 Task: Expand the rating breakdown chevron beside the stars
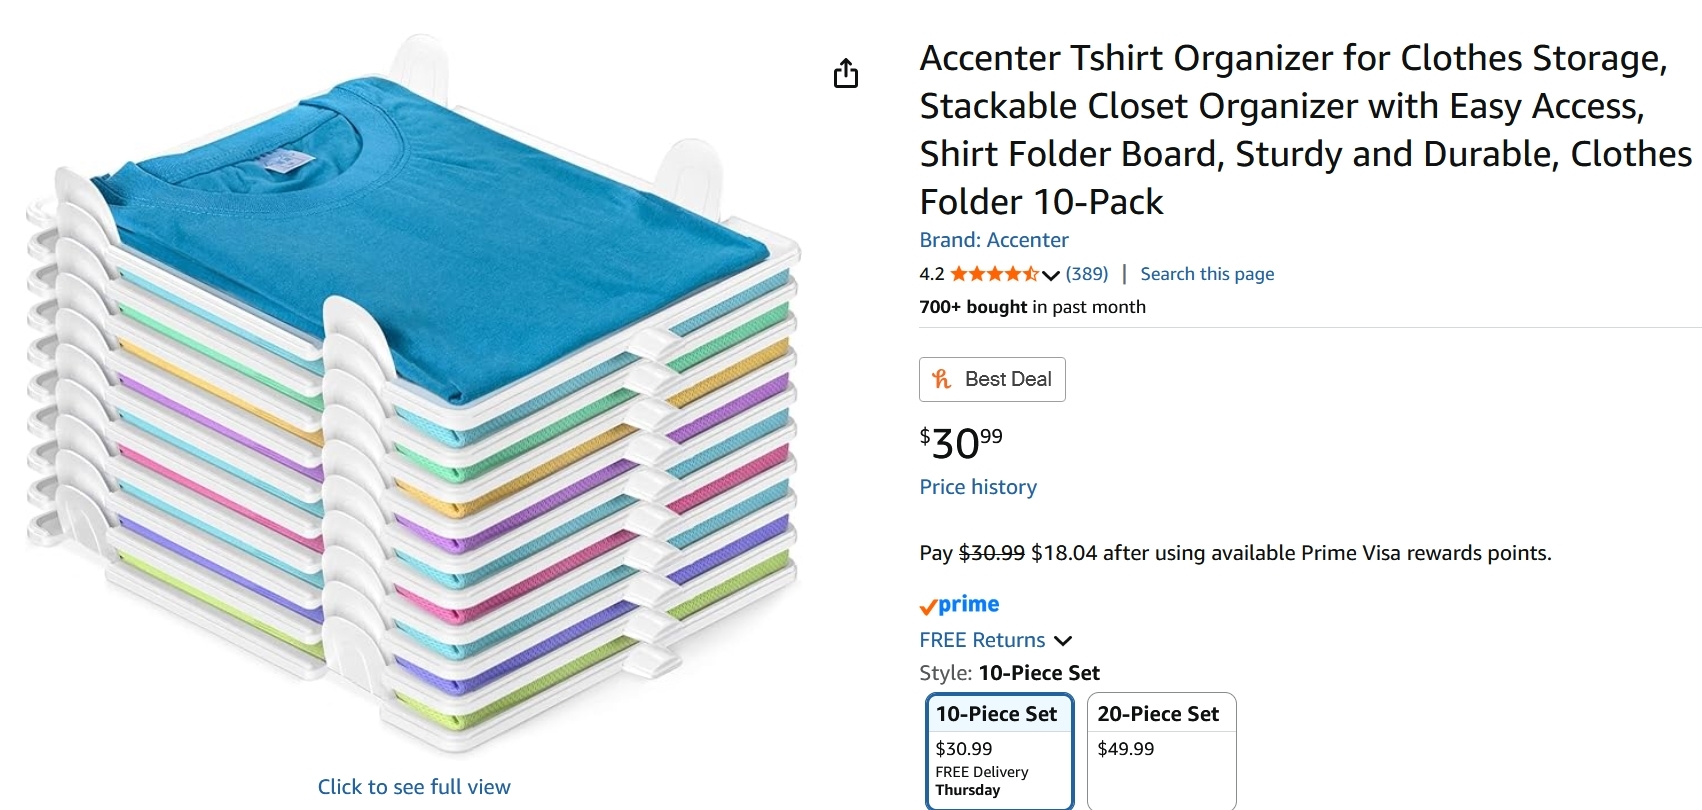point(1050,275)
